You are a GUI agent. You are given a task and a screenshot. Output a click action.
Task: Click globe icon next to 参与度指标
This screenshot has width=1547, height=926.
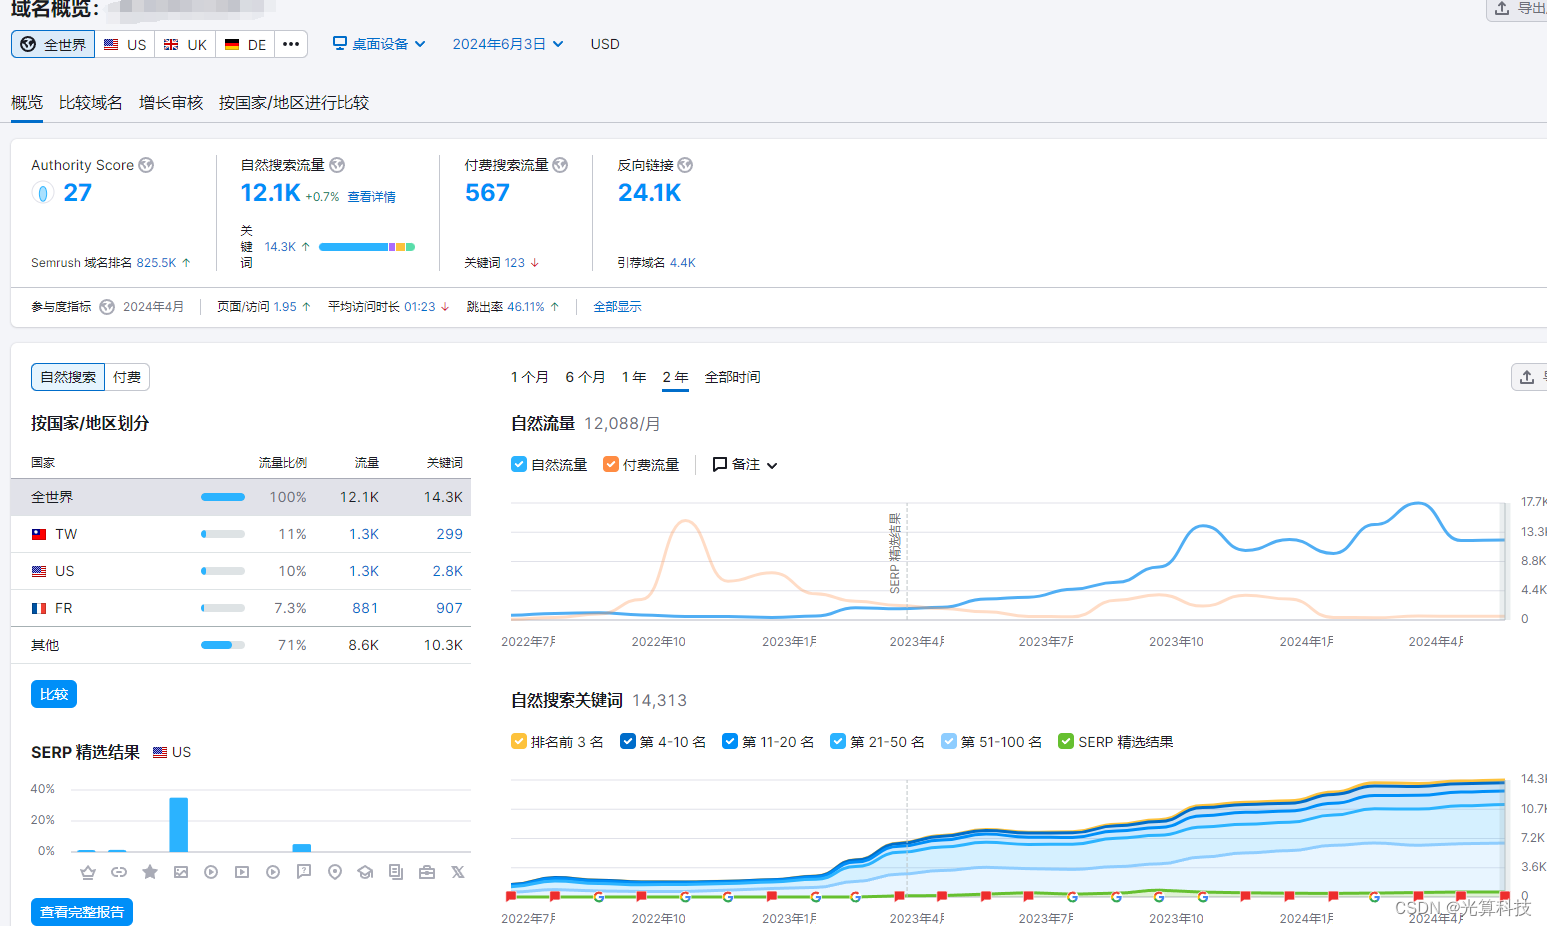107,307
